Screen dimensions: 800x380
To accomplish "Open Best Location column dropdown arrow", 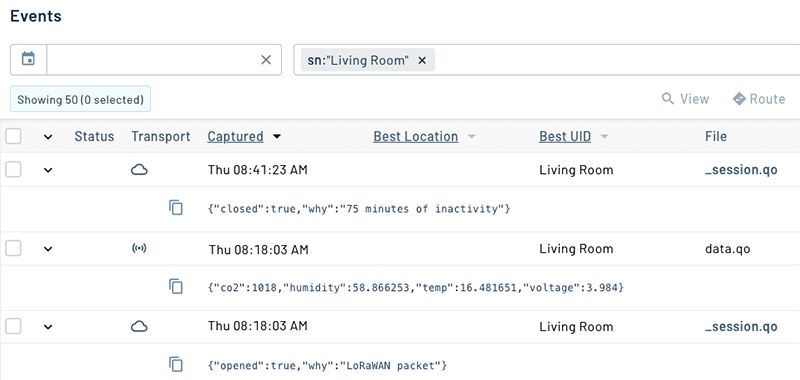I will click(471, 137).
